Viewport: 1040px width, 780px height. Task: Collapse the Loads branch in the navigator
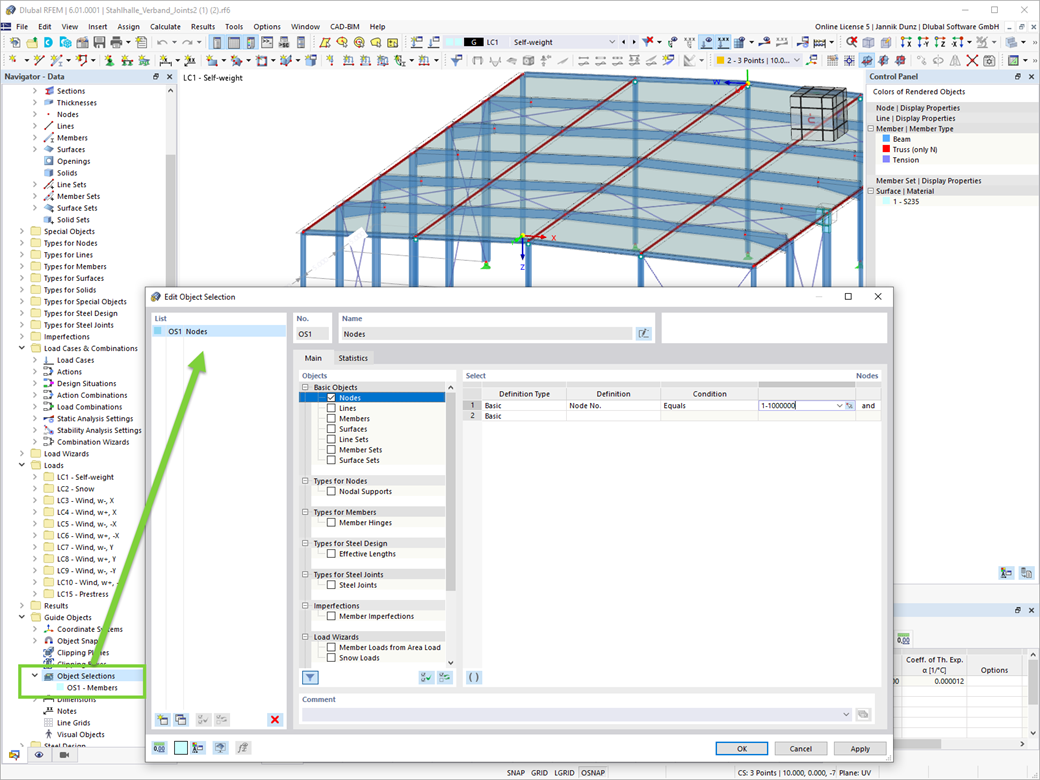click(22, 464)
